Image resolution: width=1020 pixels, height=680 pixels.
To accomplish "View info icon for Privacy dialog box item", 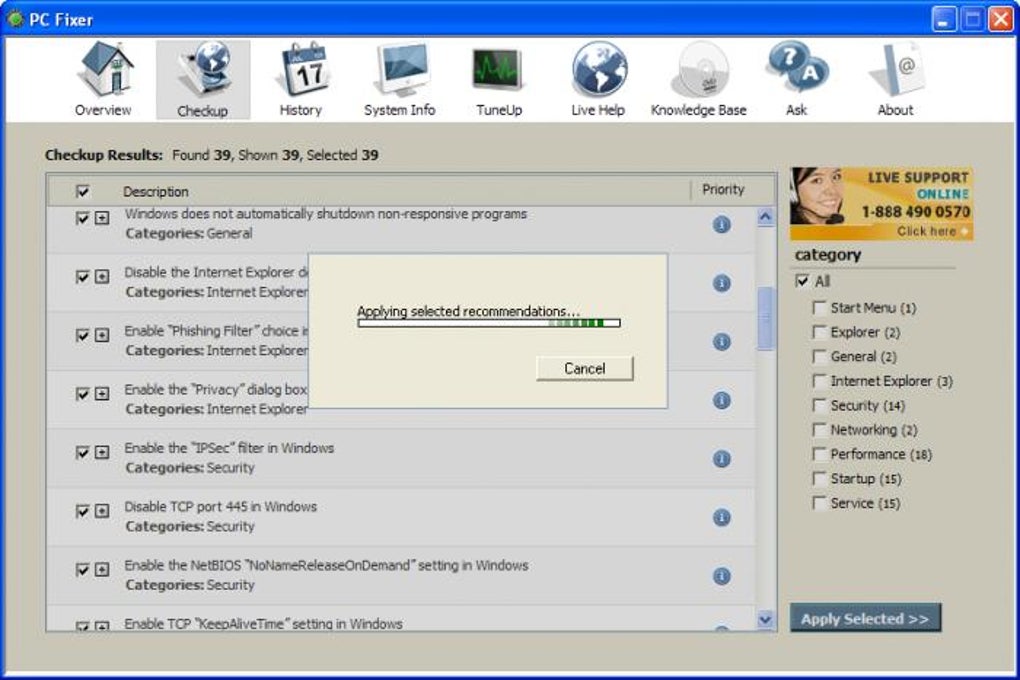I will (x=721, y=400).
